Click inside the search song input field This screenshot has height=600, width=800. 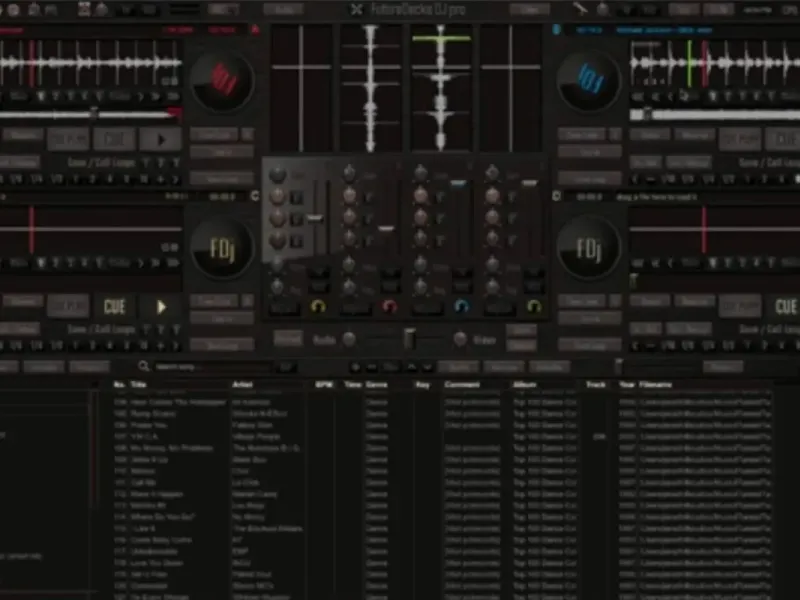[x=213, y=367]
